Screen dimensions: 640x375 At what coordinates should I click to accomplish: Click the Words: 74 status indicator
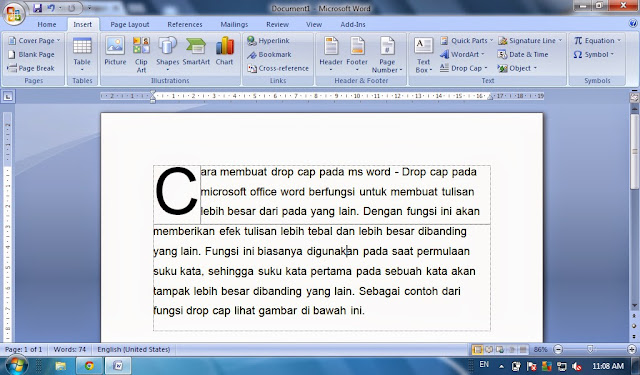point(70,350)
